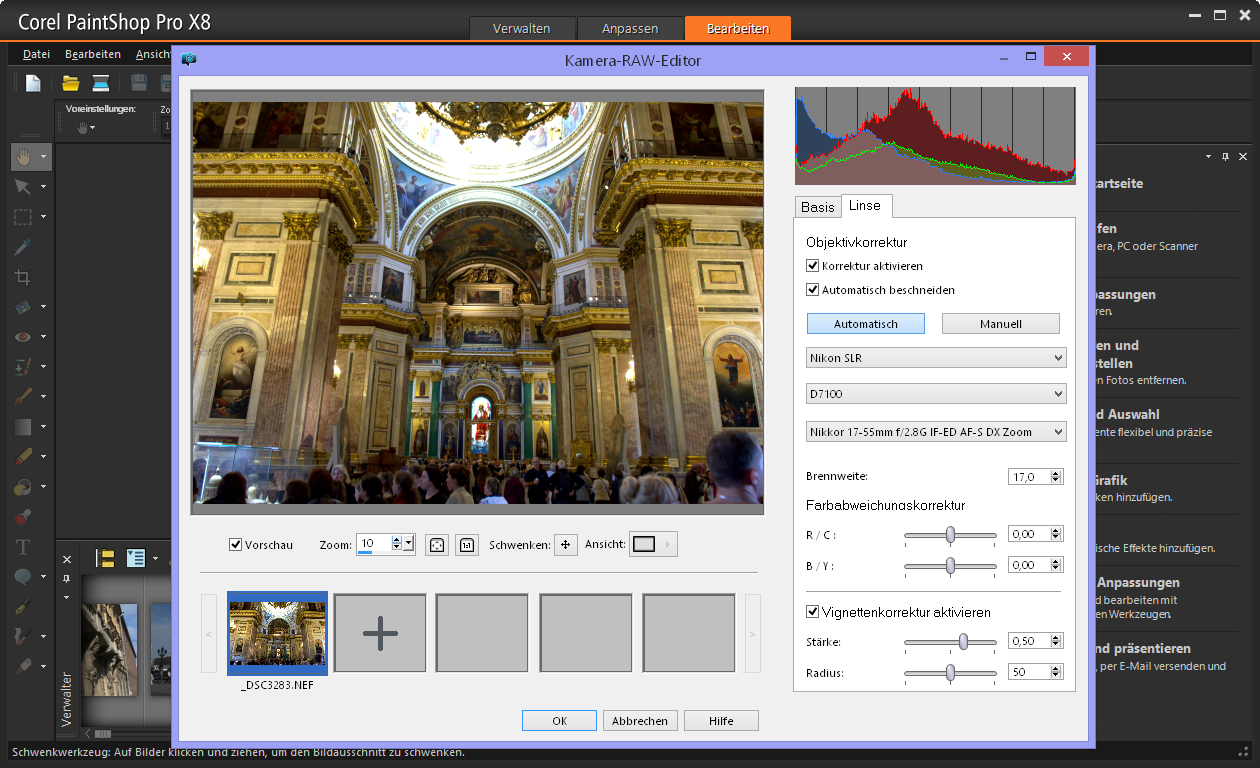The height and width of the screenshot is (768, 1260).
Task: Open the Nikon SLR manufacturer dropdown
Action: pos(936,358)
